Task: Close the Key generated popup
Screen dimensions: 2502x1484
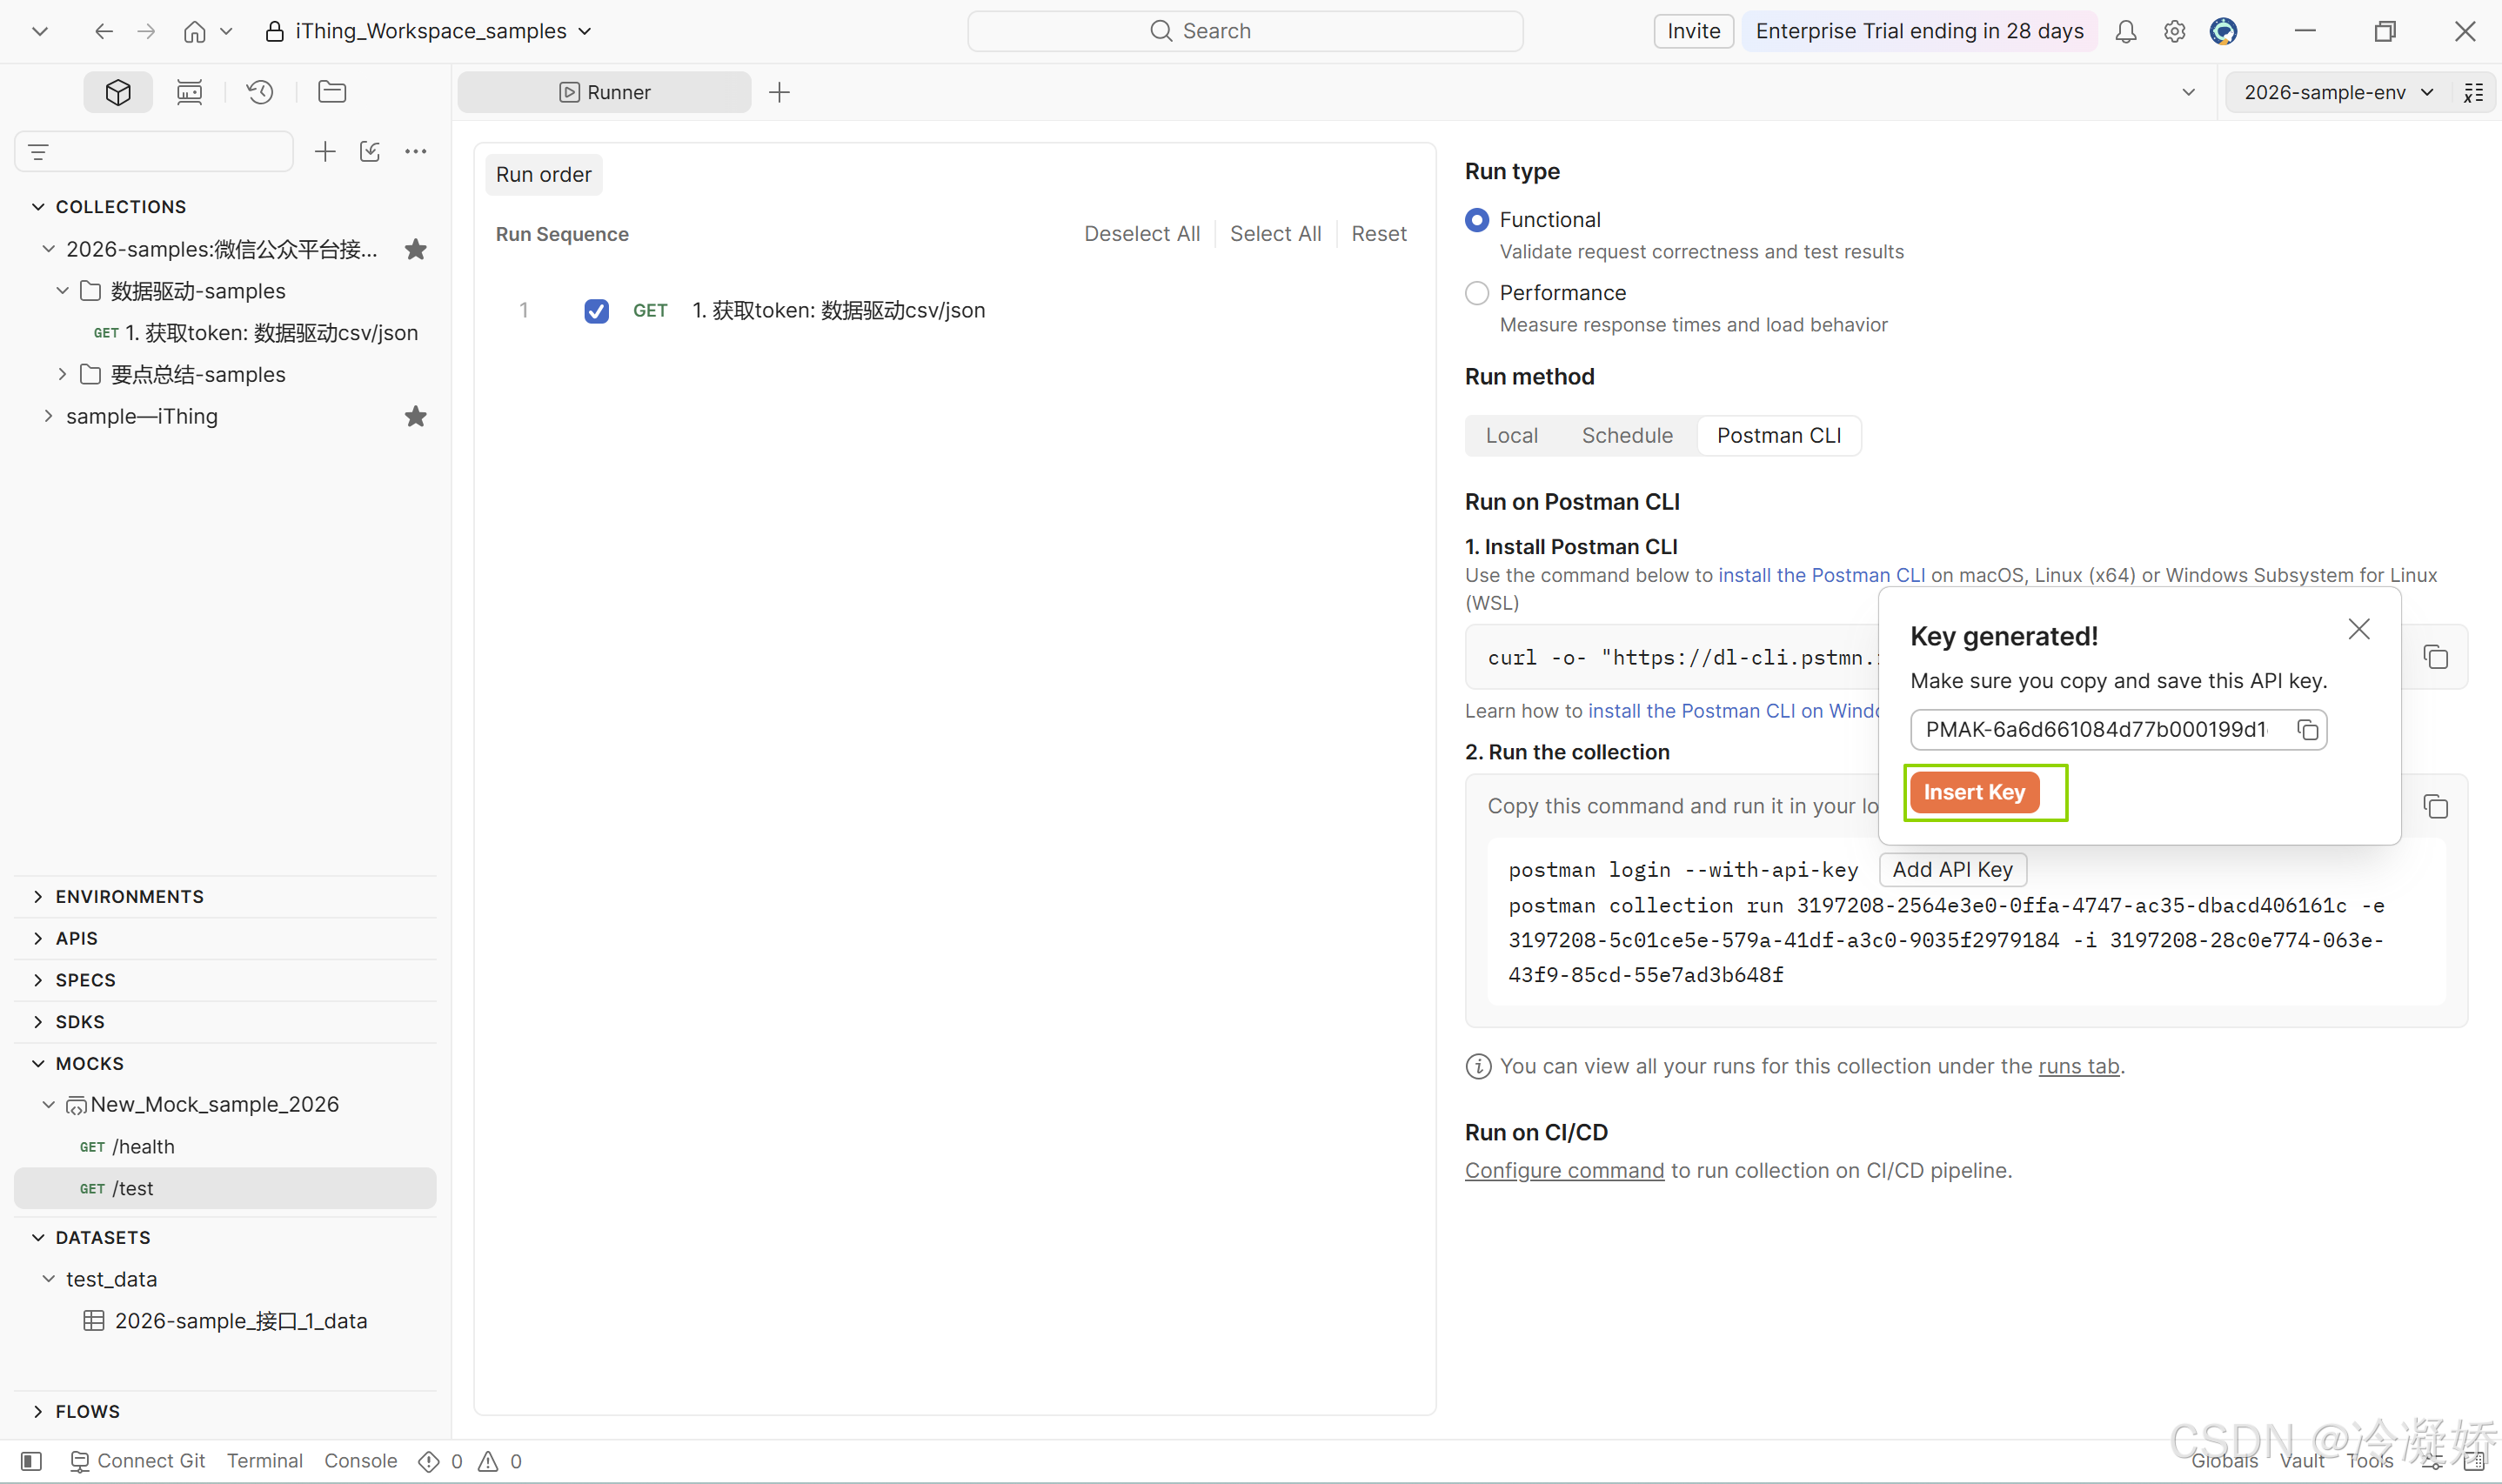Action: (2359, 629)
